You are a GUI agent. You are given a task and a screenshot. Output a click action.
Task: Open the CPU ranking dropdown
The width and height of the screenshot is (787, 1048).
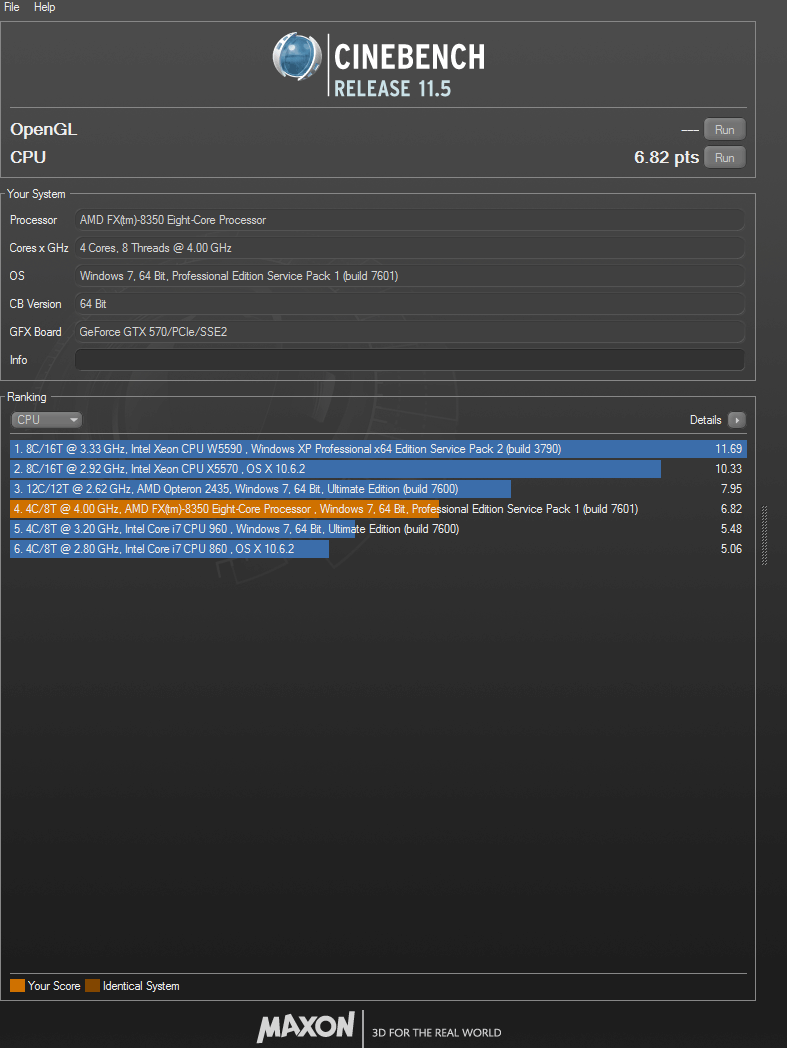pyautogui.click(x=46, y=420)
